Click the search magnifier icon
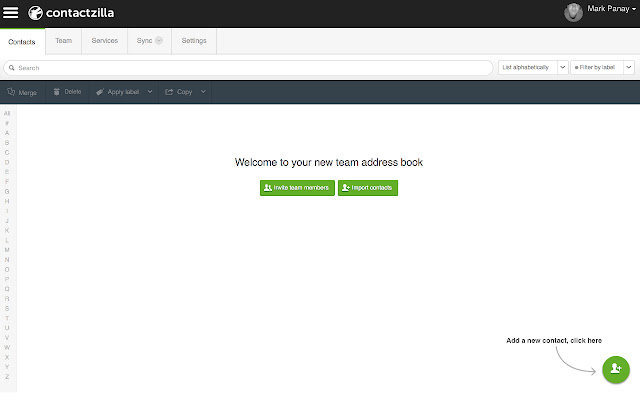 11,68
